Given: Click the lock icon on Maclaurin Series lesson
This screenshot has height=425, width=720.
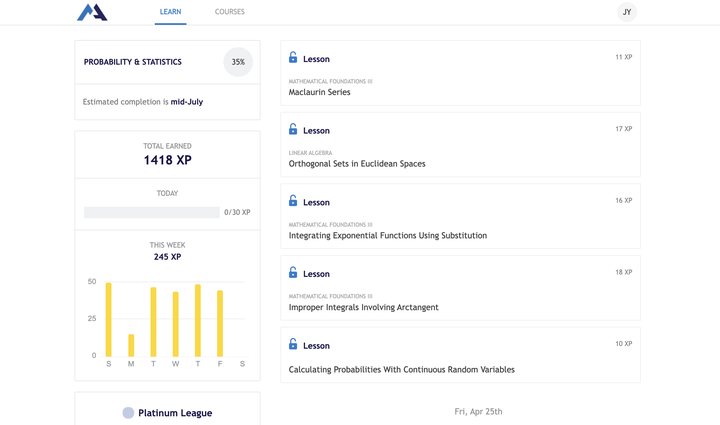Looking at the screenshot, I should pyautogui.click(x=293, y=58).
